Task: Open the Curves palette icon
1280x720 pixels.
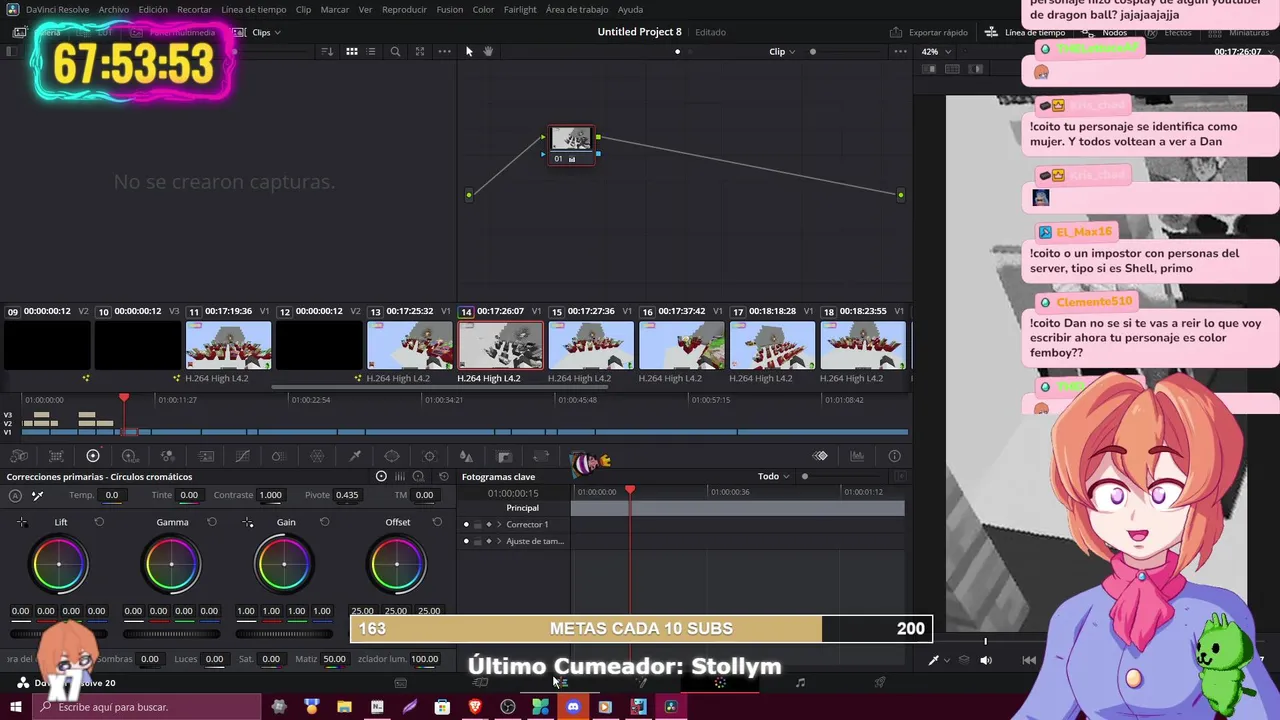Action: (242, 456)
